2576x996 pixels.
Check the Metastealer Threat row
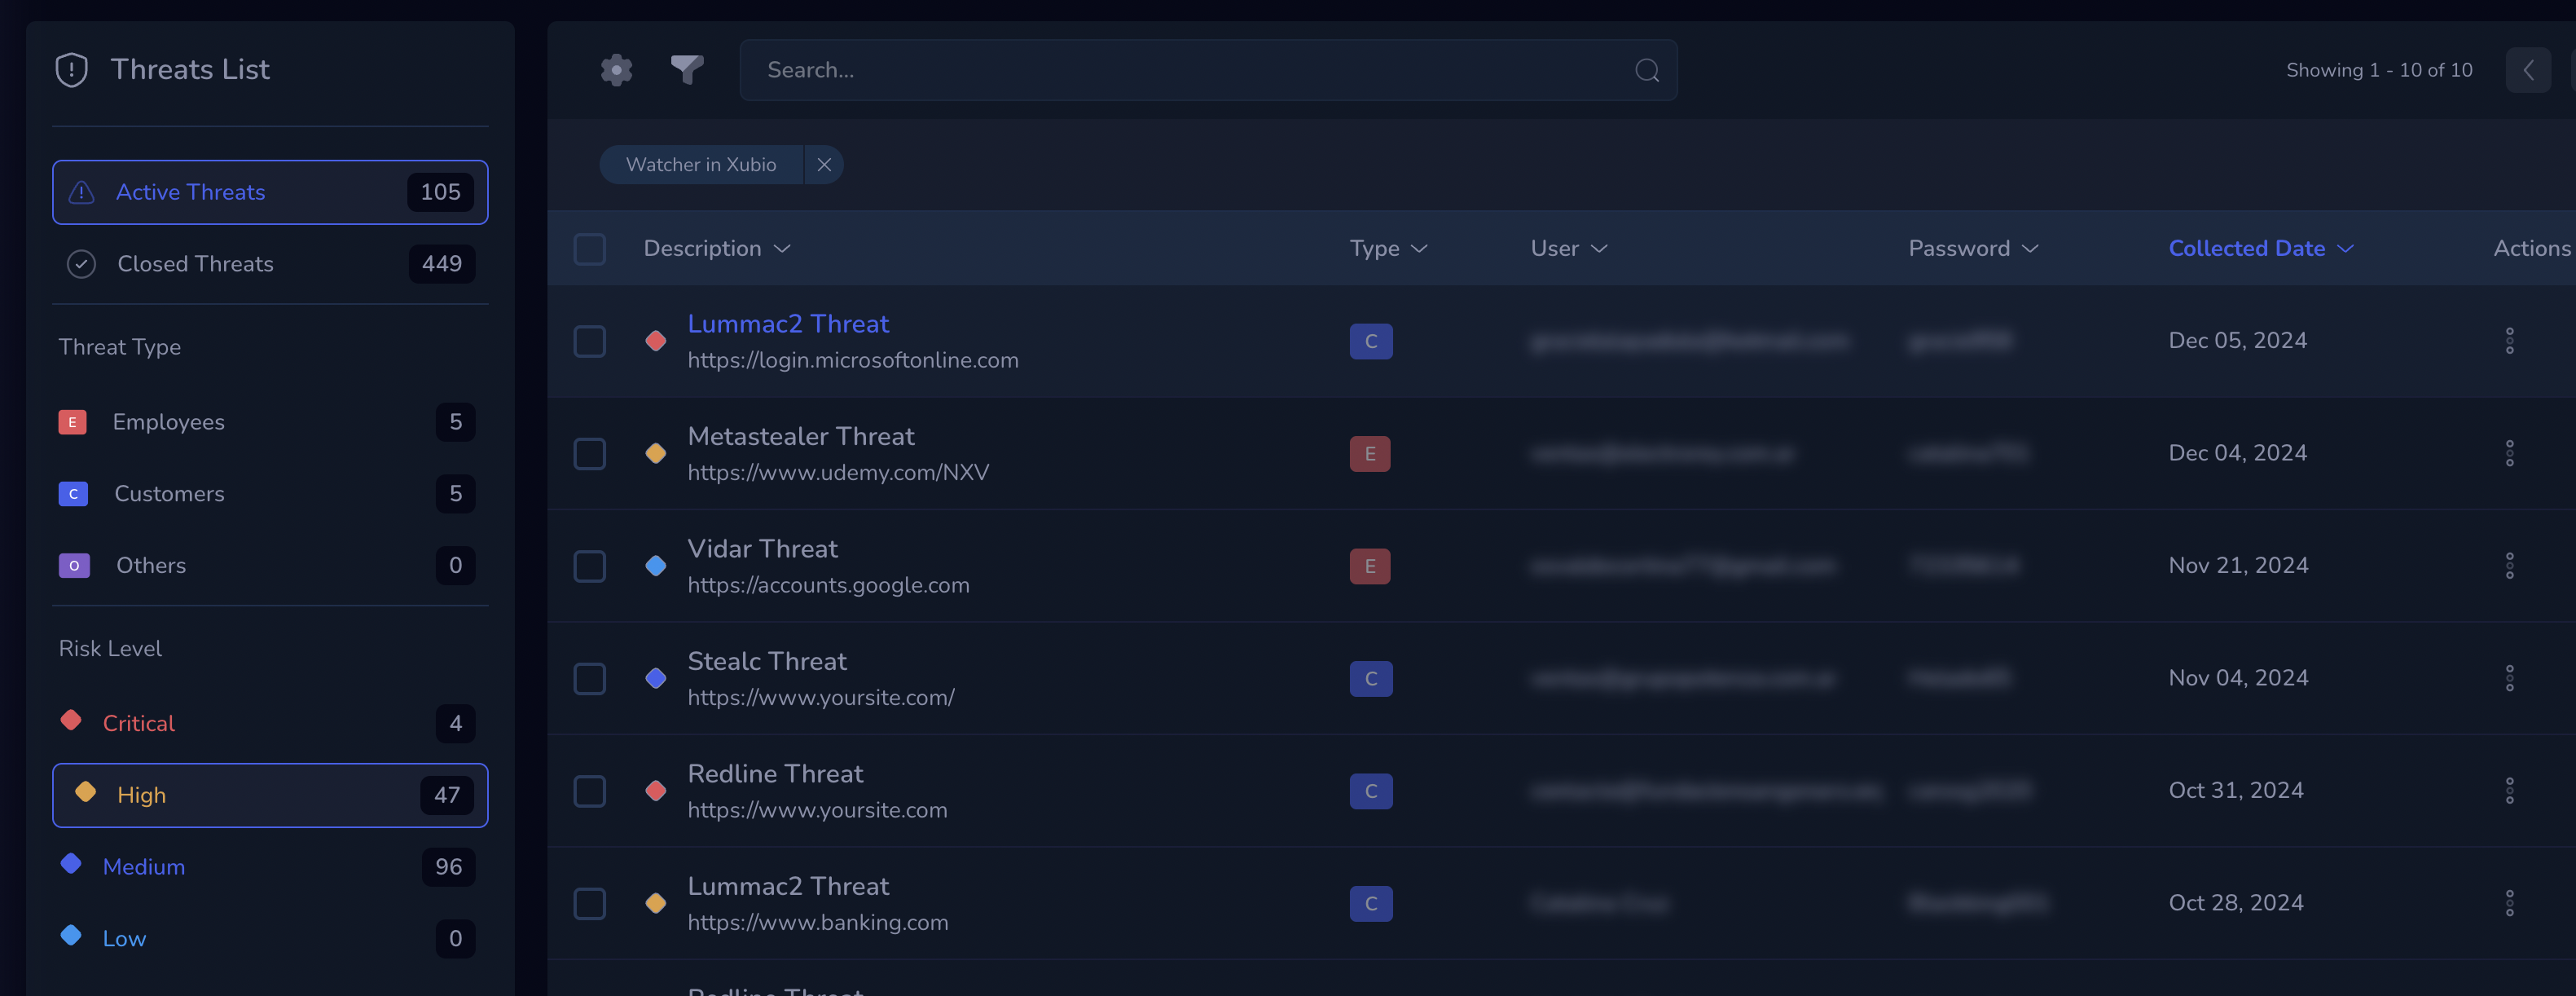coord(590,454)
